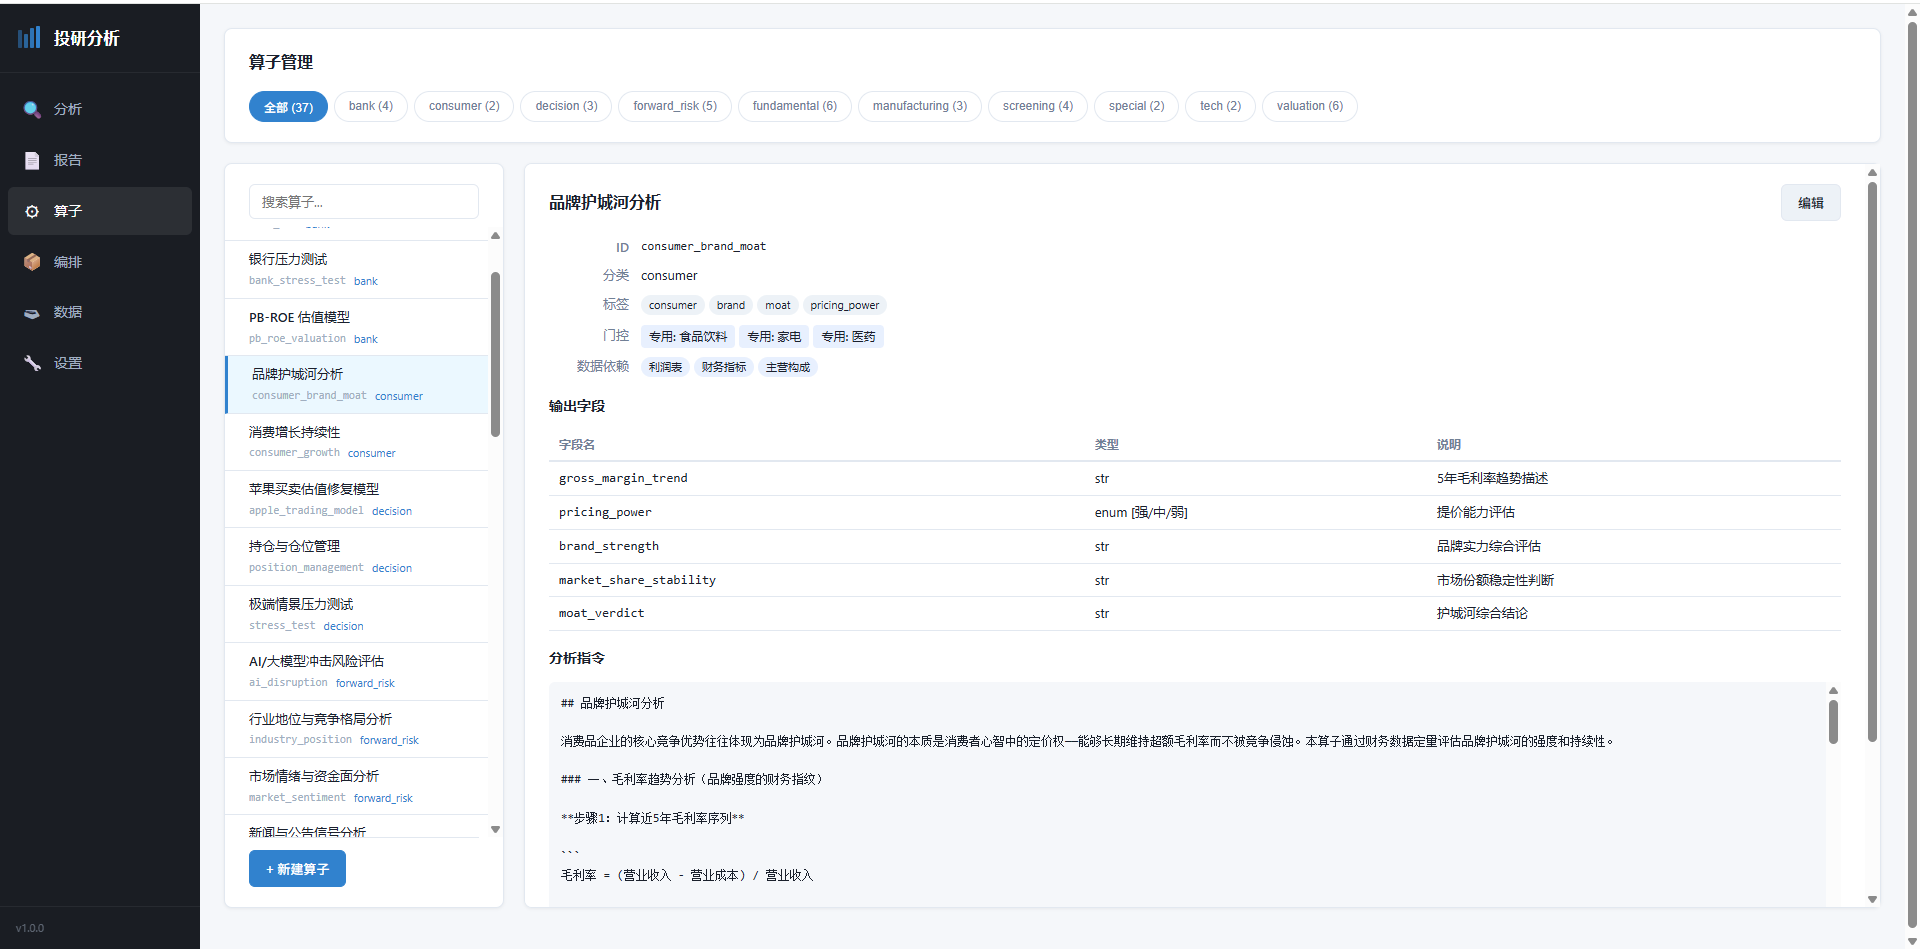Screen dimensions: 1920x949
Task: Click the 编辑 button
Action: pyautogui.click(x=1810, y=203)
